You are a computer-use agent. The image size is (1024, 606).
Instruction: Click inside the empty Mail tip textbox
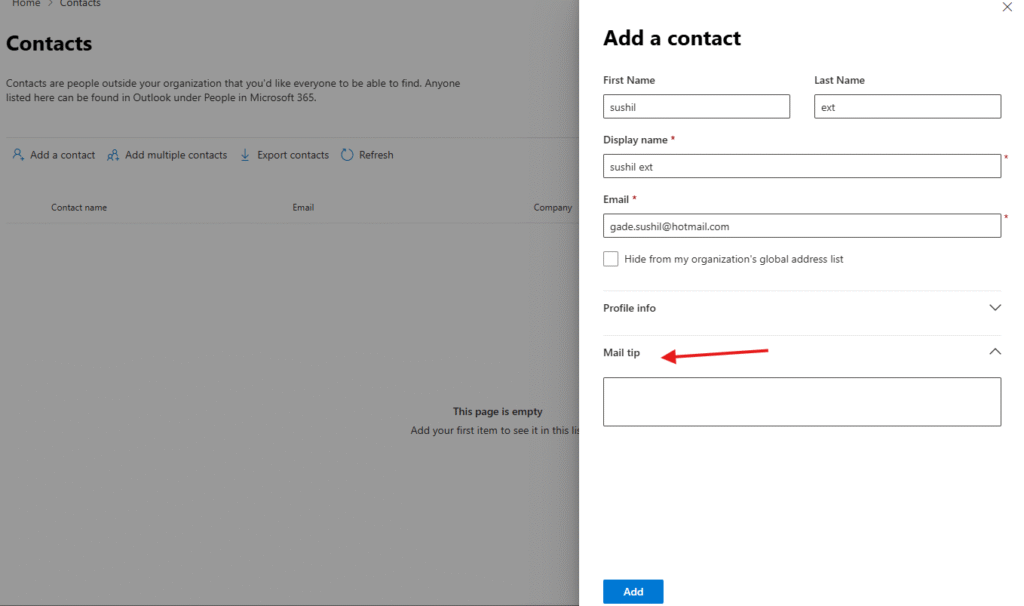pos(801,402)
